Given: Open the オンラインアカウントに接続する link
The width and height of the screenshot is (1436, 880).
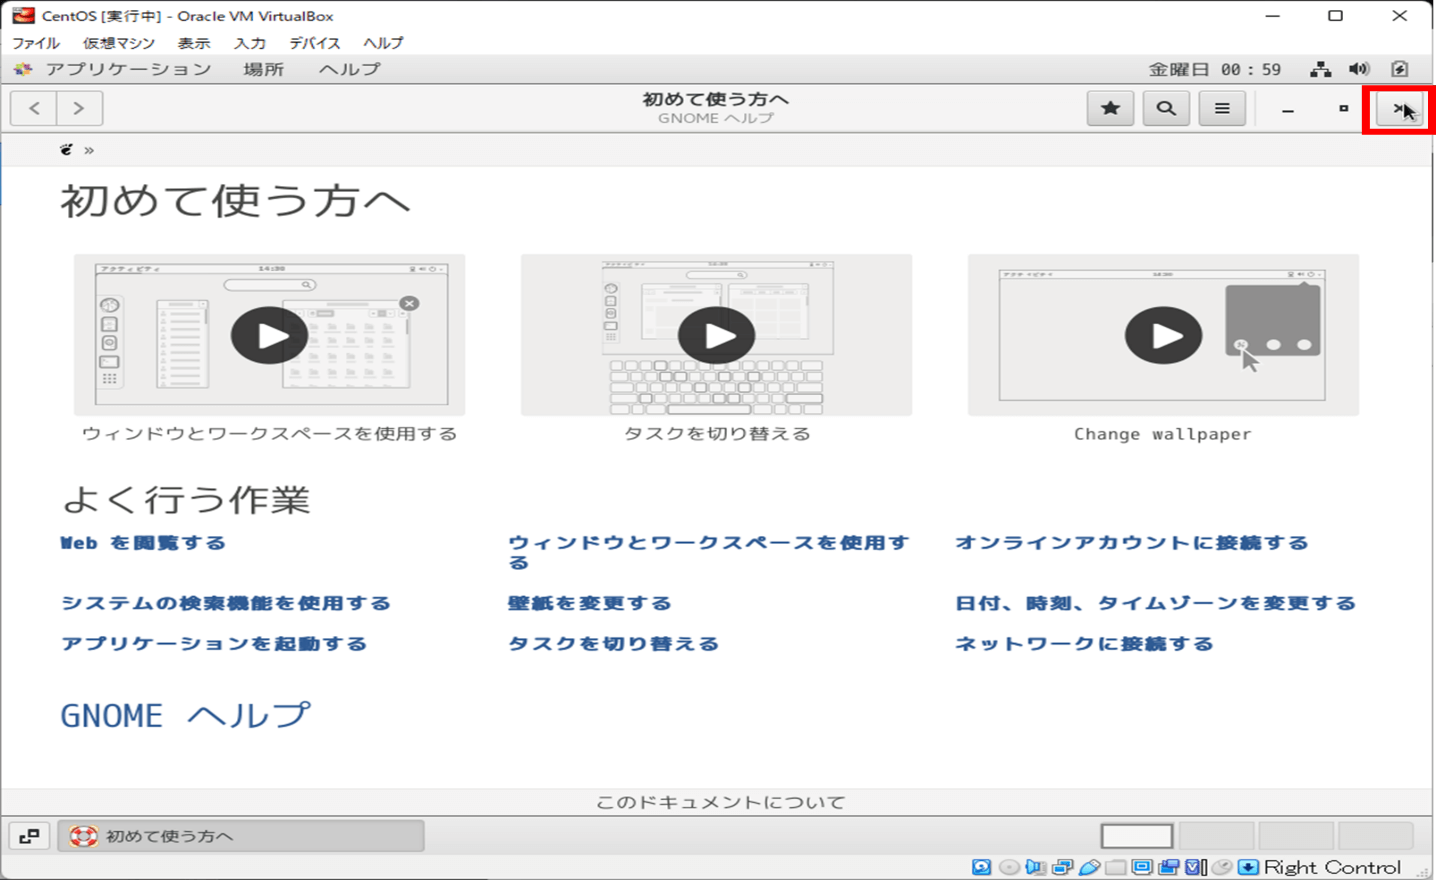Looking at the screenshot, I should (x=1132, y=543).
